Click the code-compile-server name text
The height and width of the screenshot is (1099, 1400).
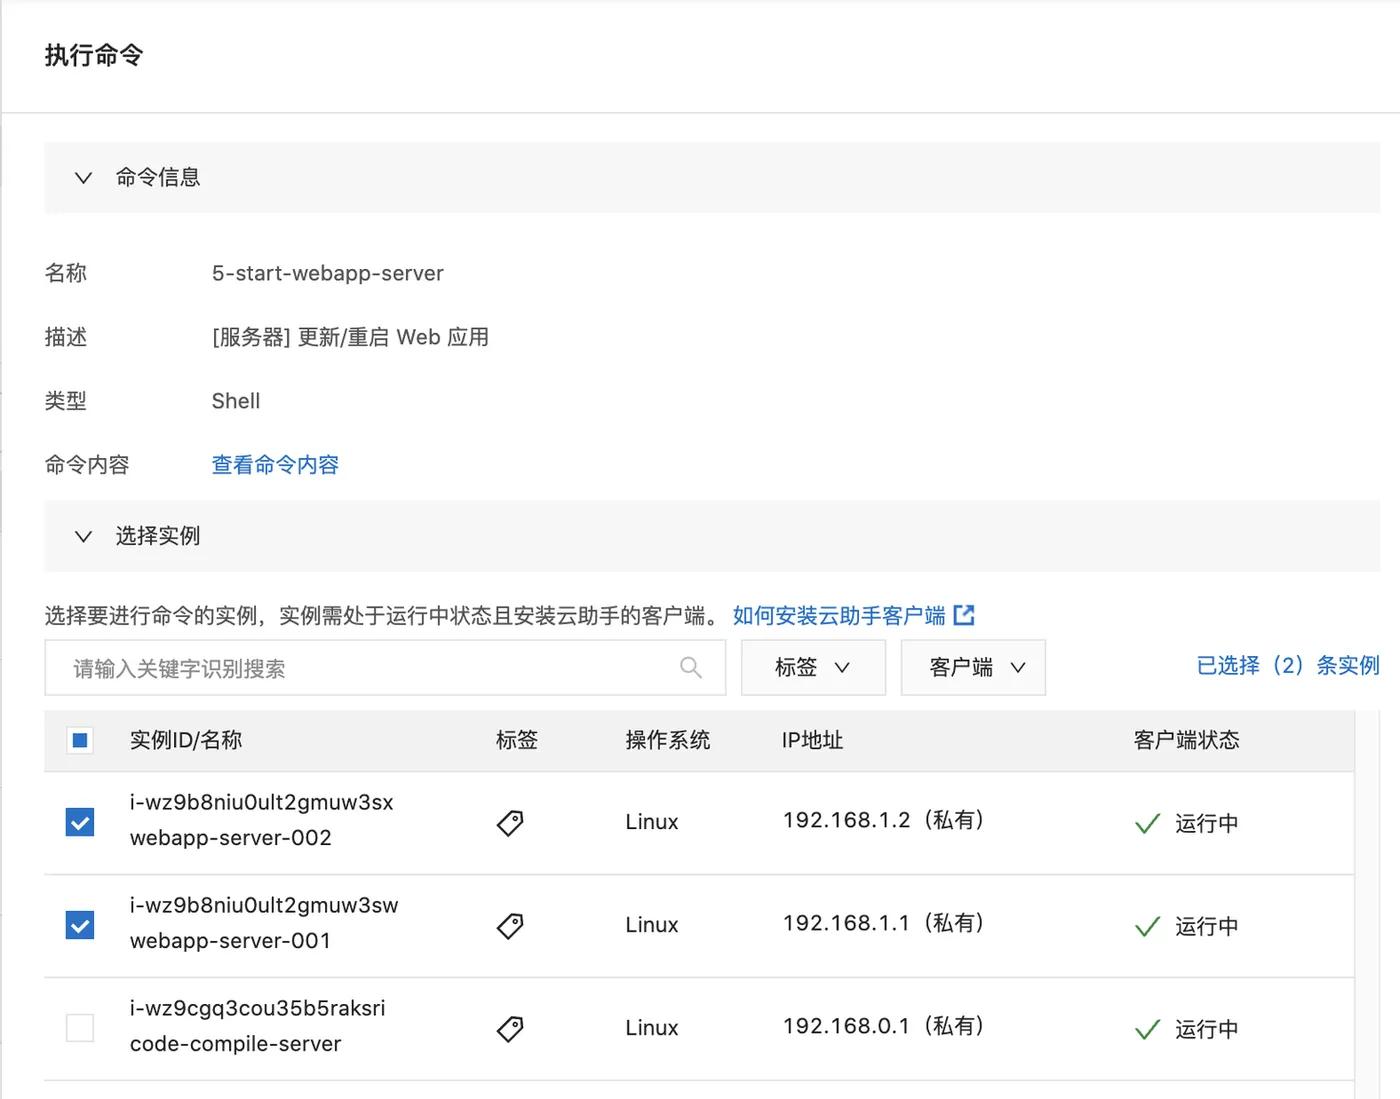click(236, 1044)
